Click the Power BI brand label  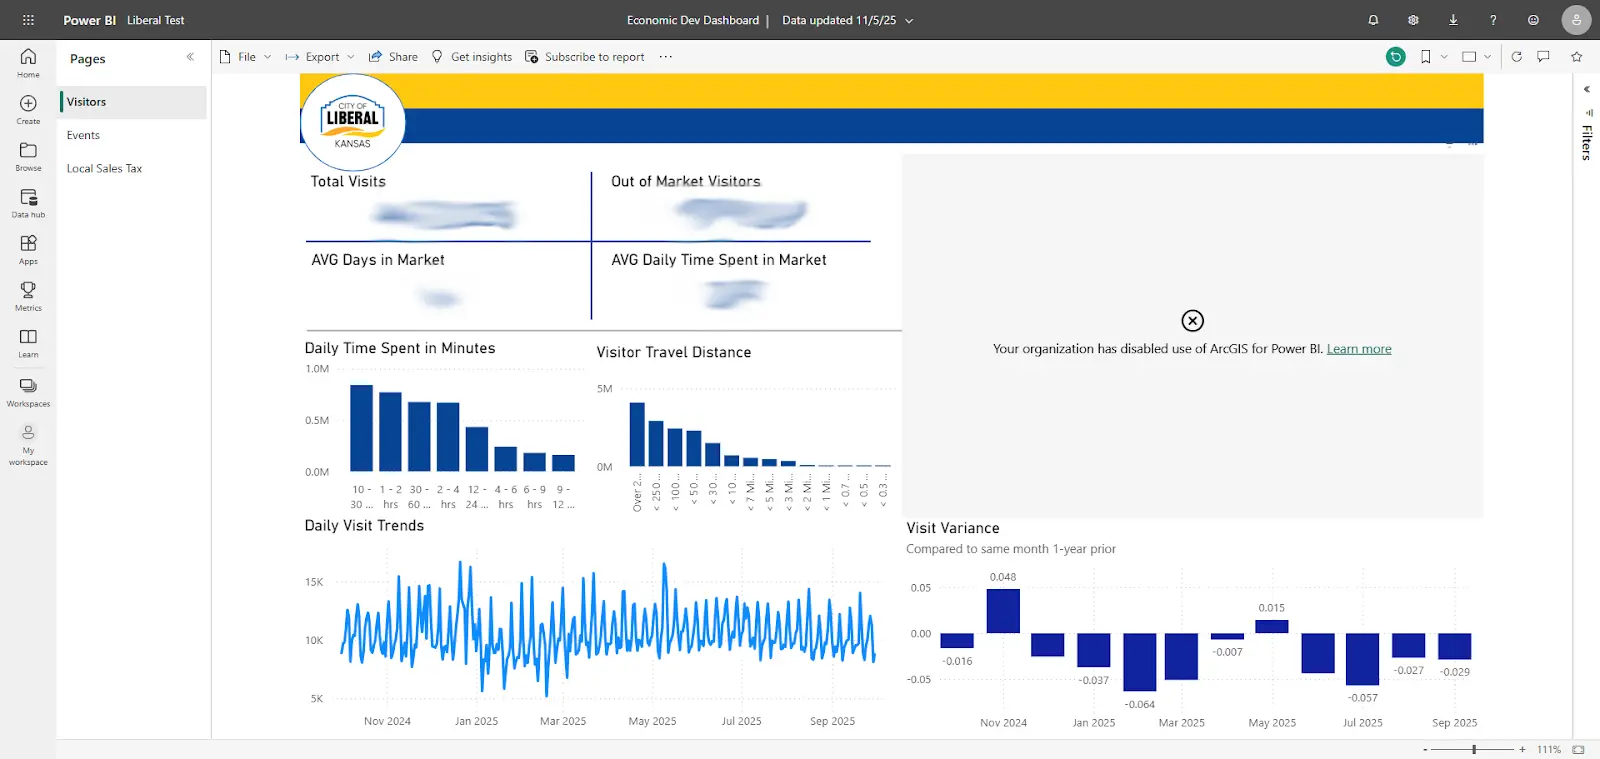coord(89,20)
